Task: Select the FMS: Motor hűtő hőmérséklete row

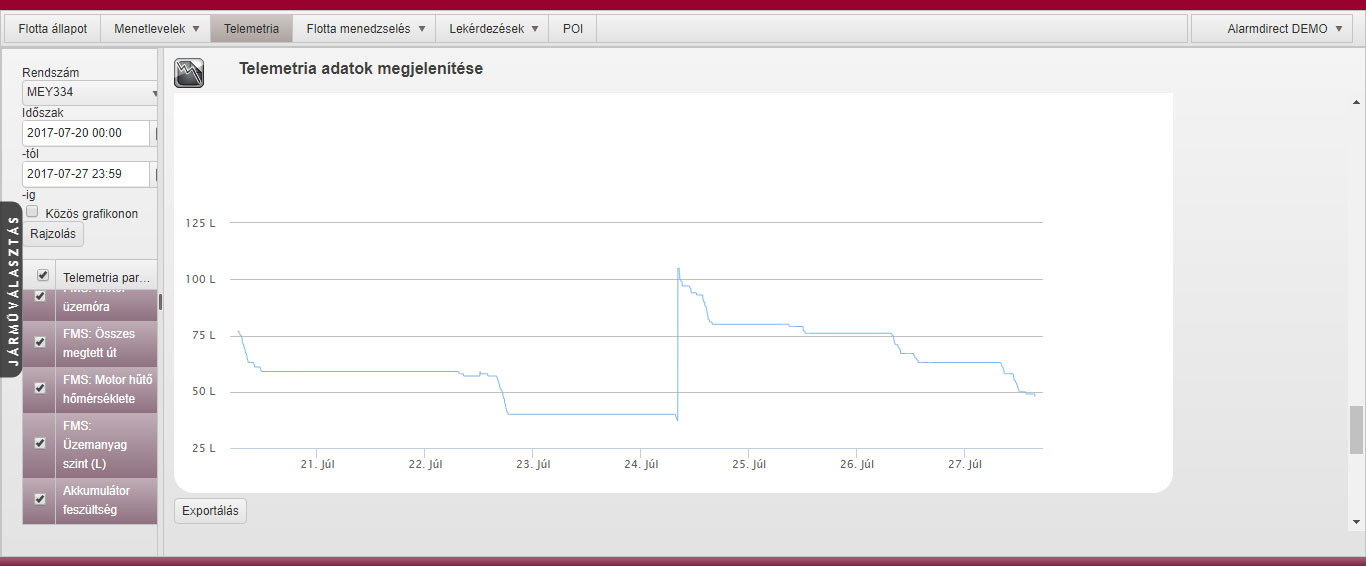Action: (90, 389)
